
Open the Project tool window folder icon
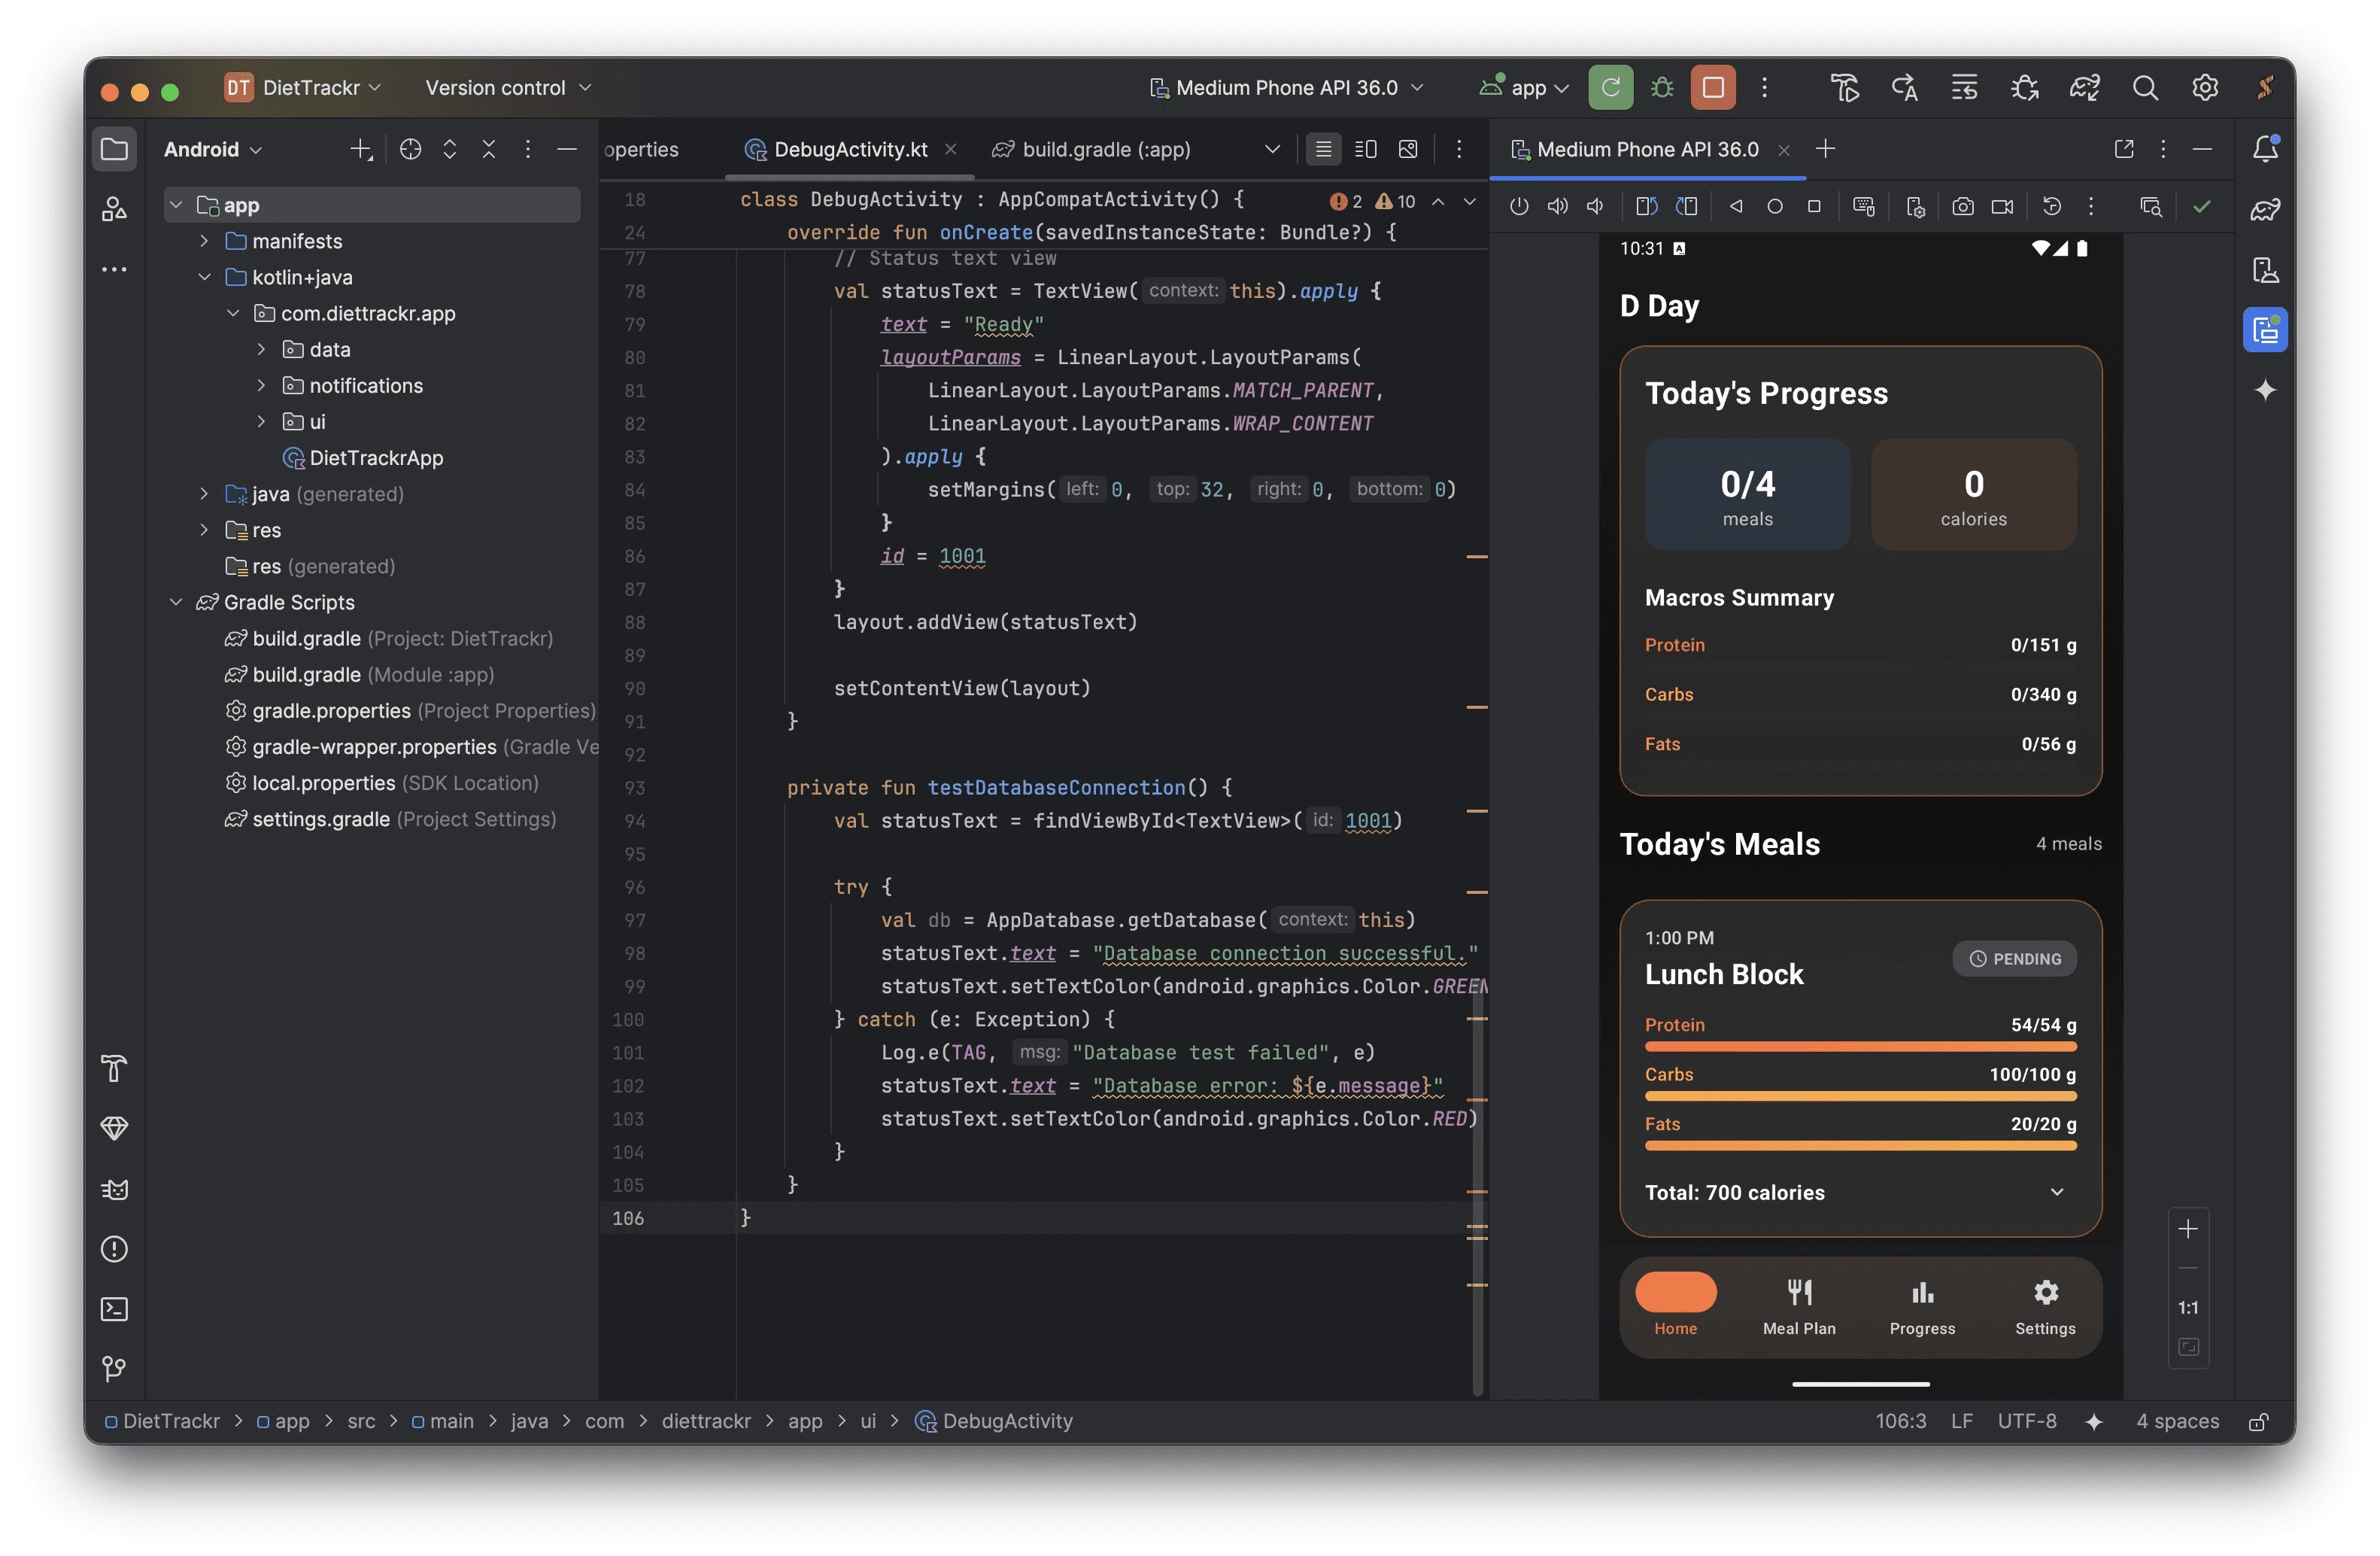pyautogui.click(x=114, y=149)
